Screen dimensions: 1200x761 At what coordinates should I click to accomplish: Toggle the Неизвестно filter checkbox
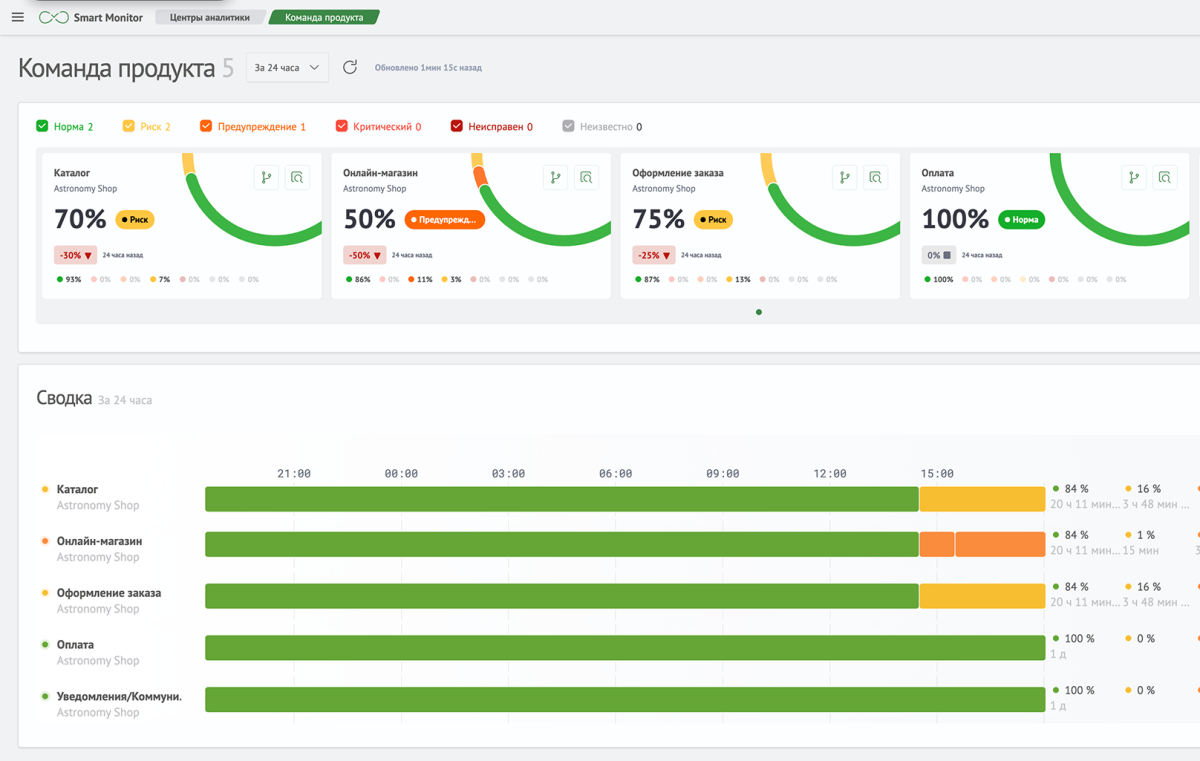568,126
